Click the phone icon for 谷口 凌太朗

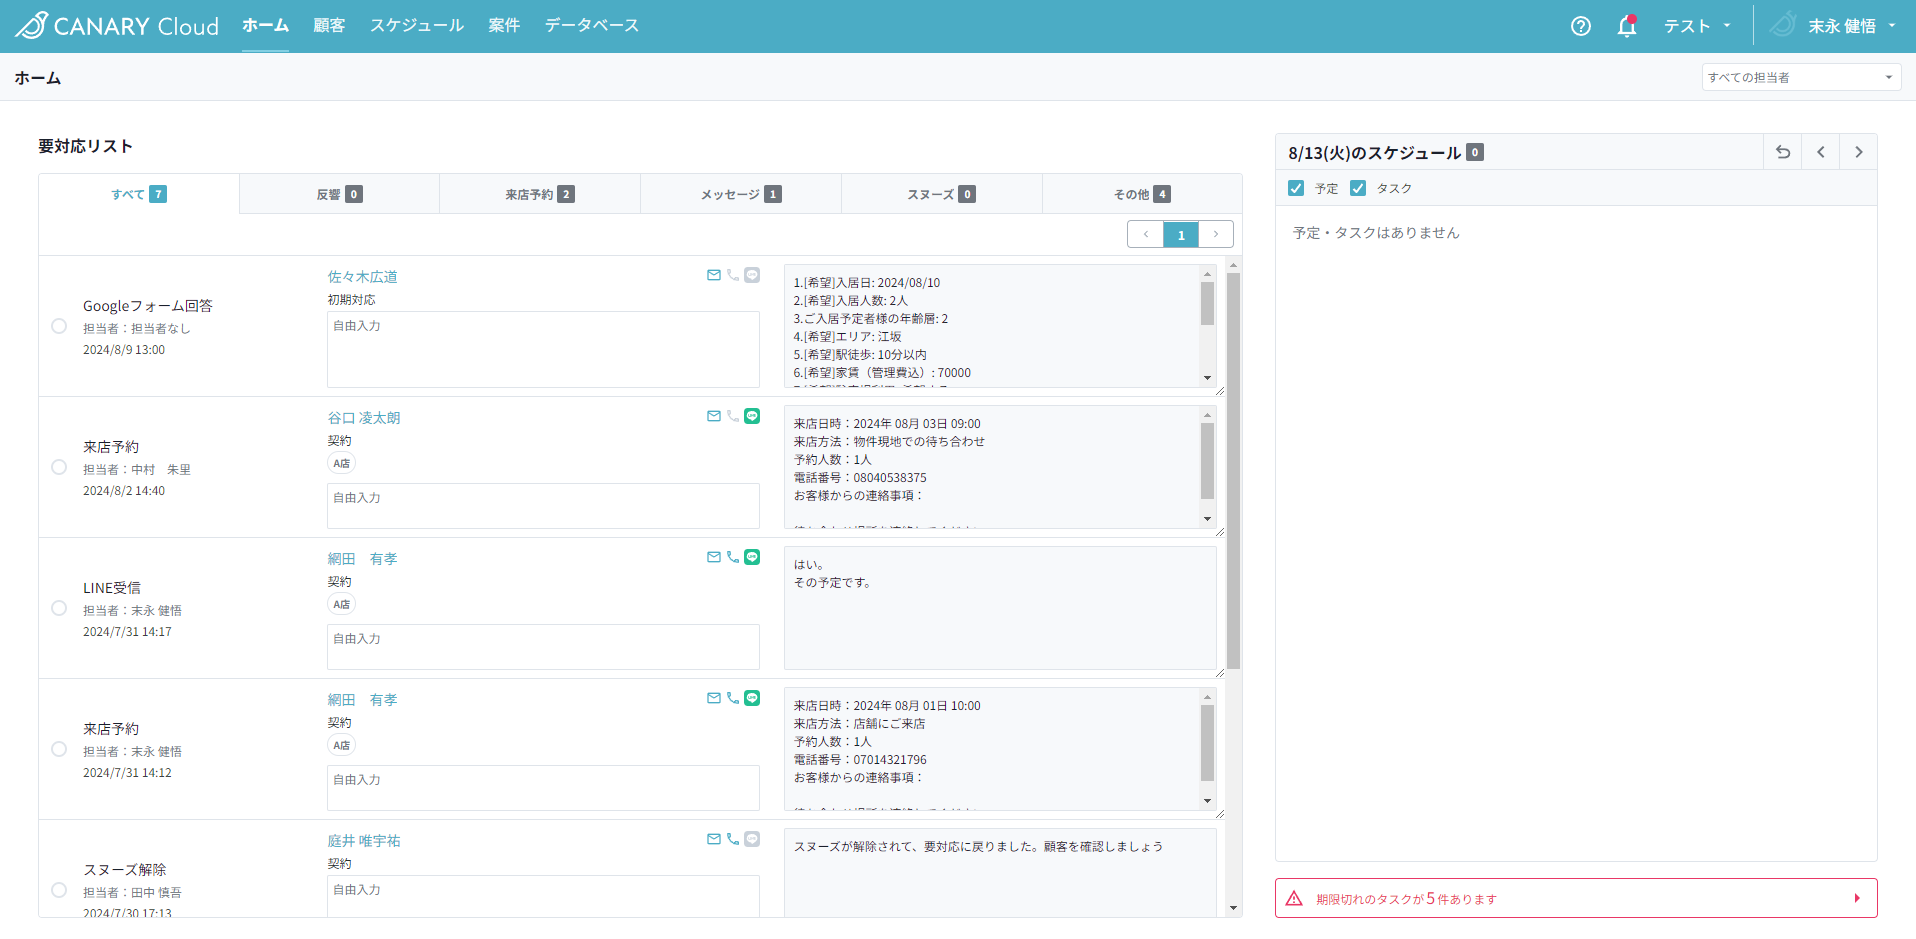point(733,416)
